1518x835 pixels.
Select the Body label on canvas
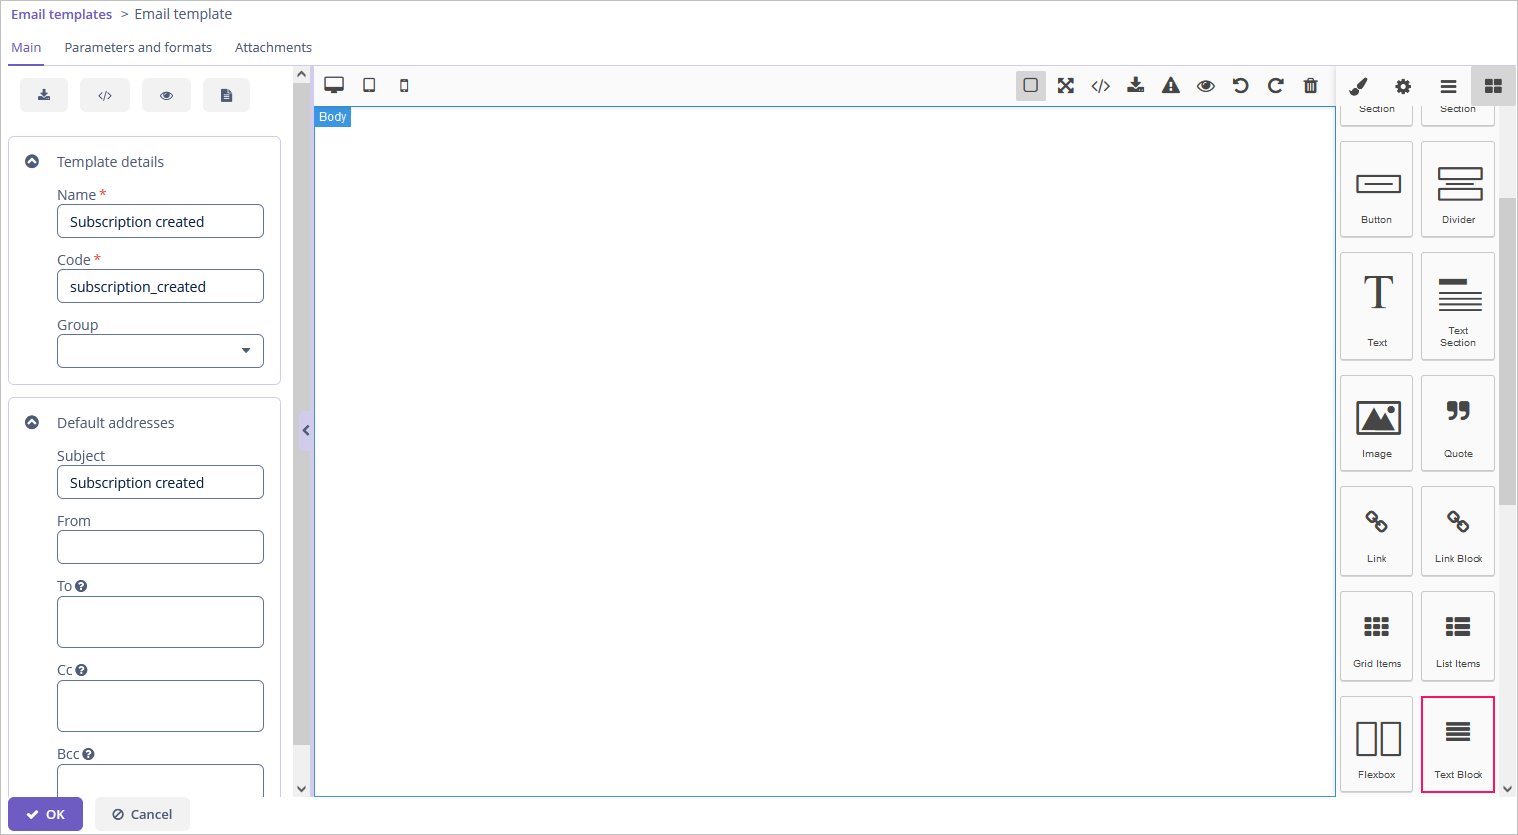pyautogui.click(x=333, y=117)
